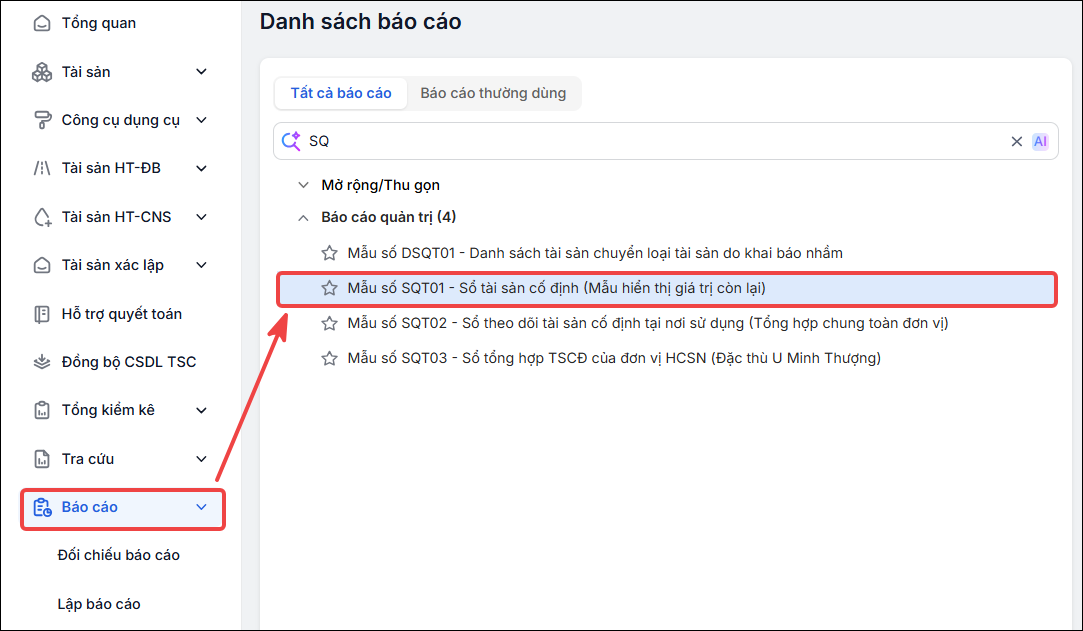Click the Hỗ trợ quyết toán book icon
The width and height of the screenshot is (1083, 631).
pos(42,314)
